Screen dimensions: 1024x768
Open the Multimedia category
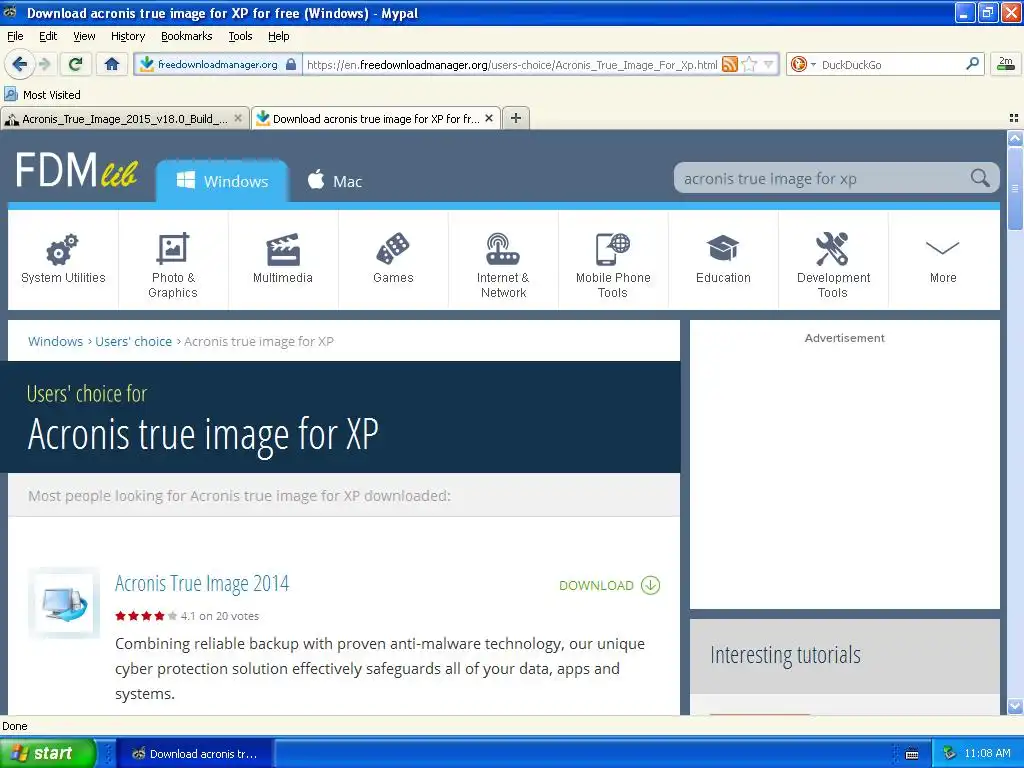point(283,259)
